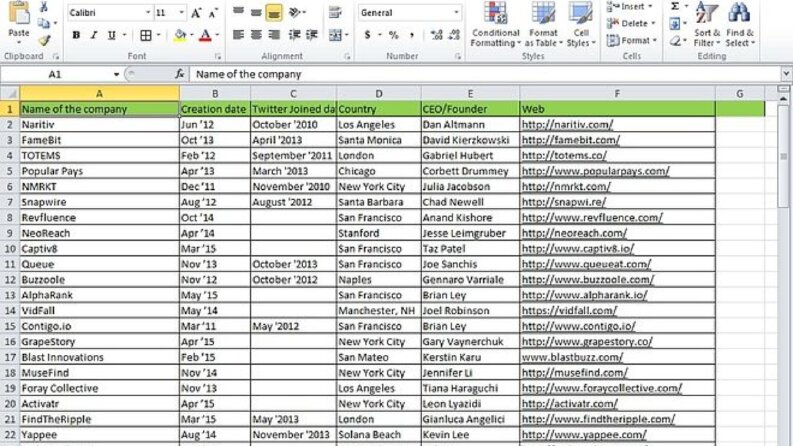
Task: Open the Format cells menu
Action: tap(631, 40)
